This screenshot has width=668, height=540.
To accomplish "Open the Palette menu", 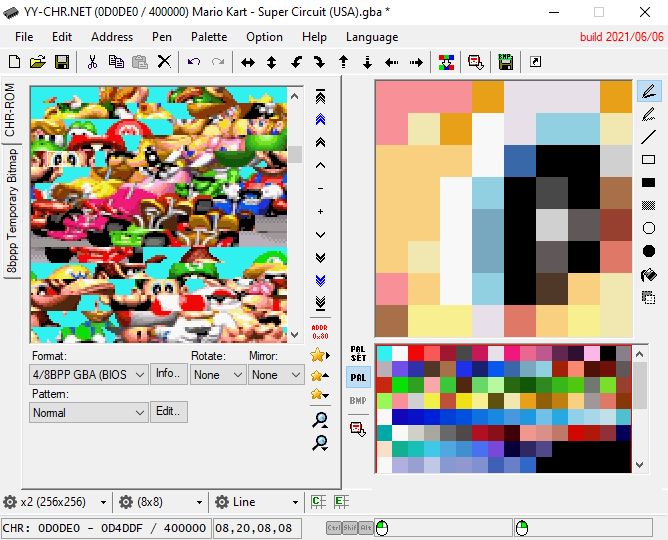I will coord(209,37).
